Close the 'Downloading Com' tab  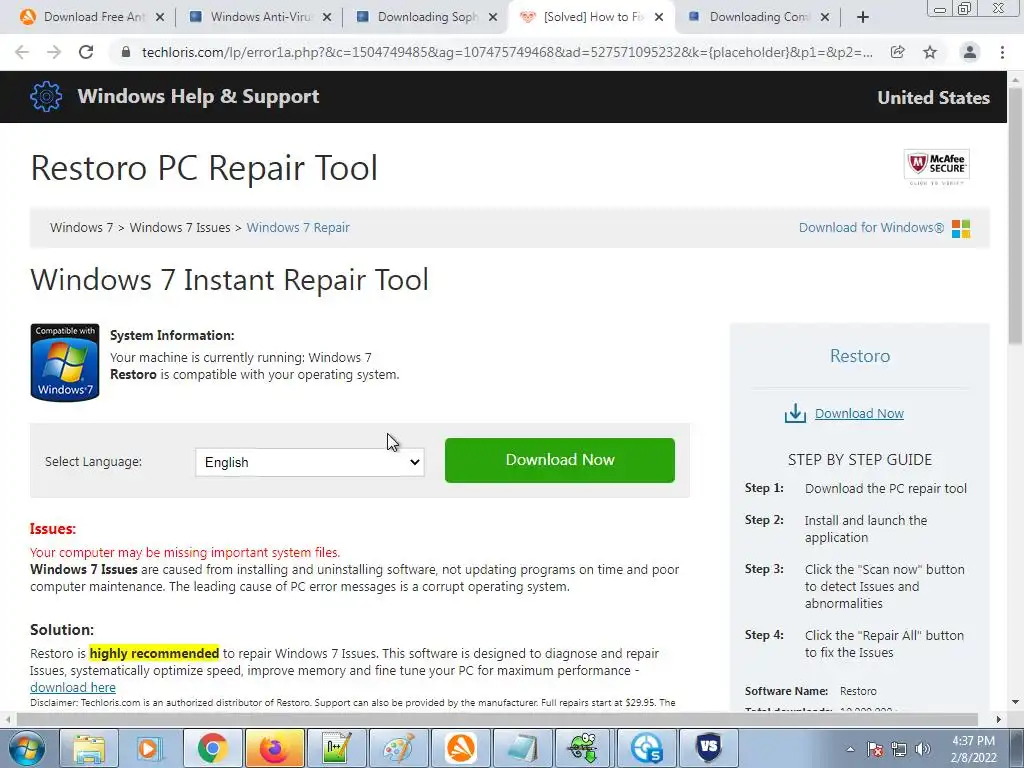tap(825, 18)
